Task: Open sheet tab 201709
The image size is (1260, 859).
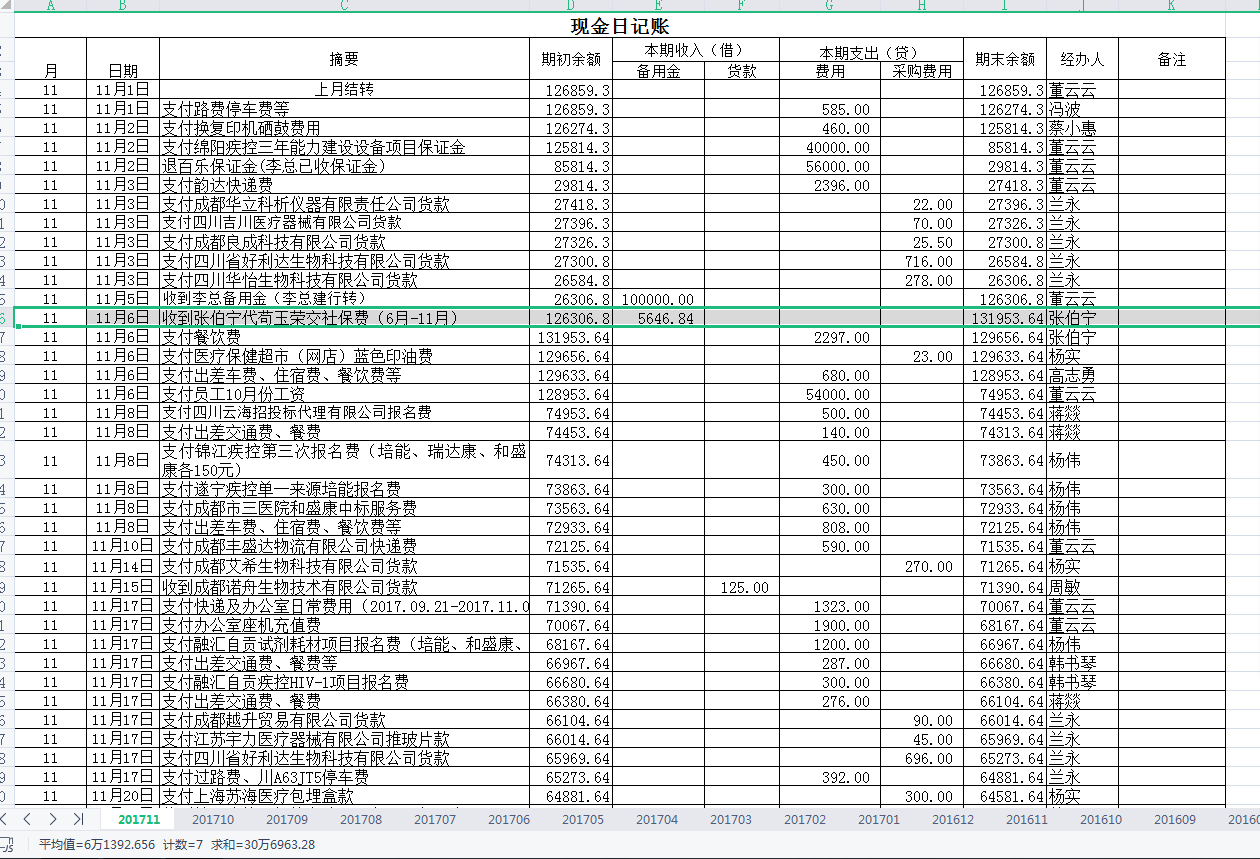Action: 287,819
